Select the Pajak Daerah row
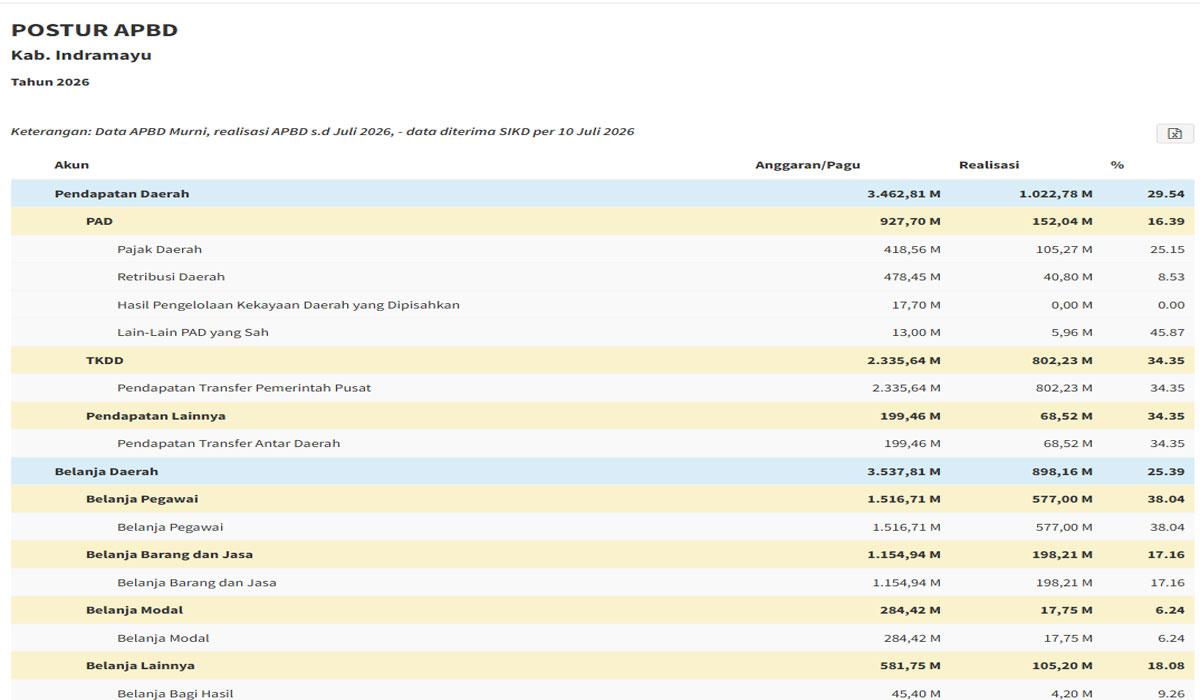1200x700 pixels. pyautogui.click(x=603, y=249)
